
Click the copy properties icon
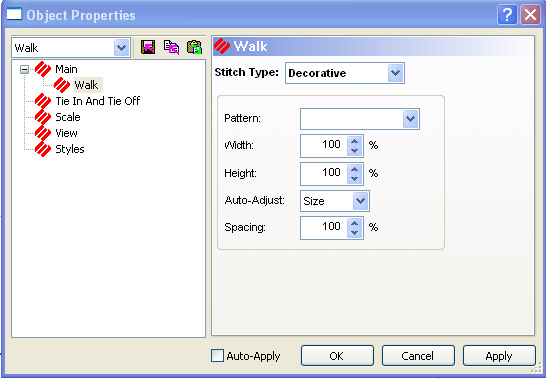(171, 47)
